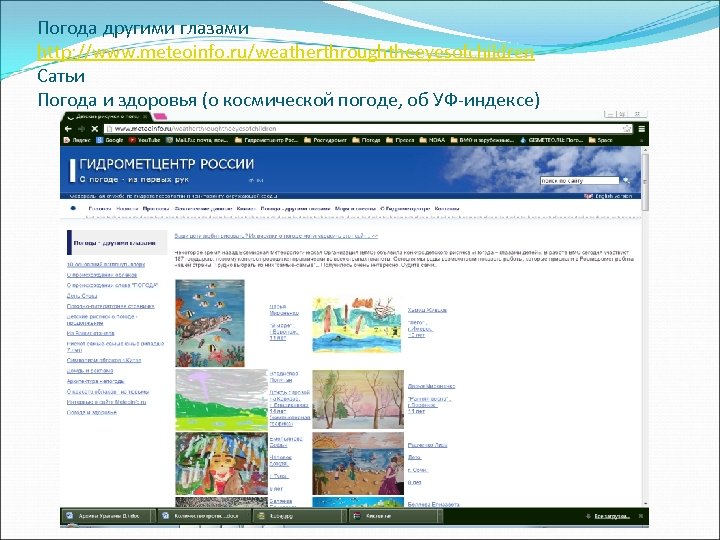
Task: Open the NOAA bookmark folder
Action: [432, 140]
